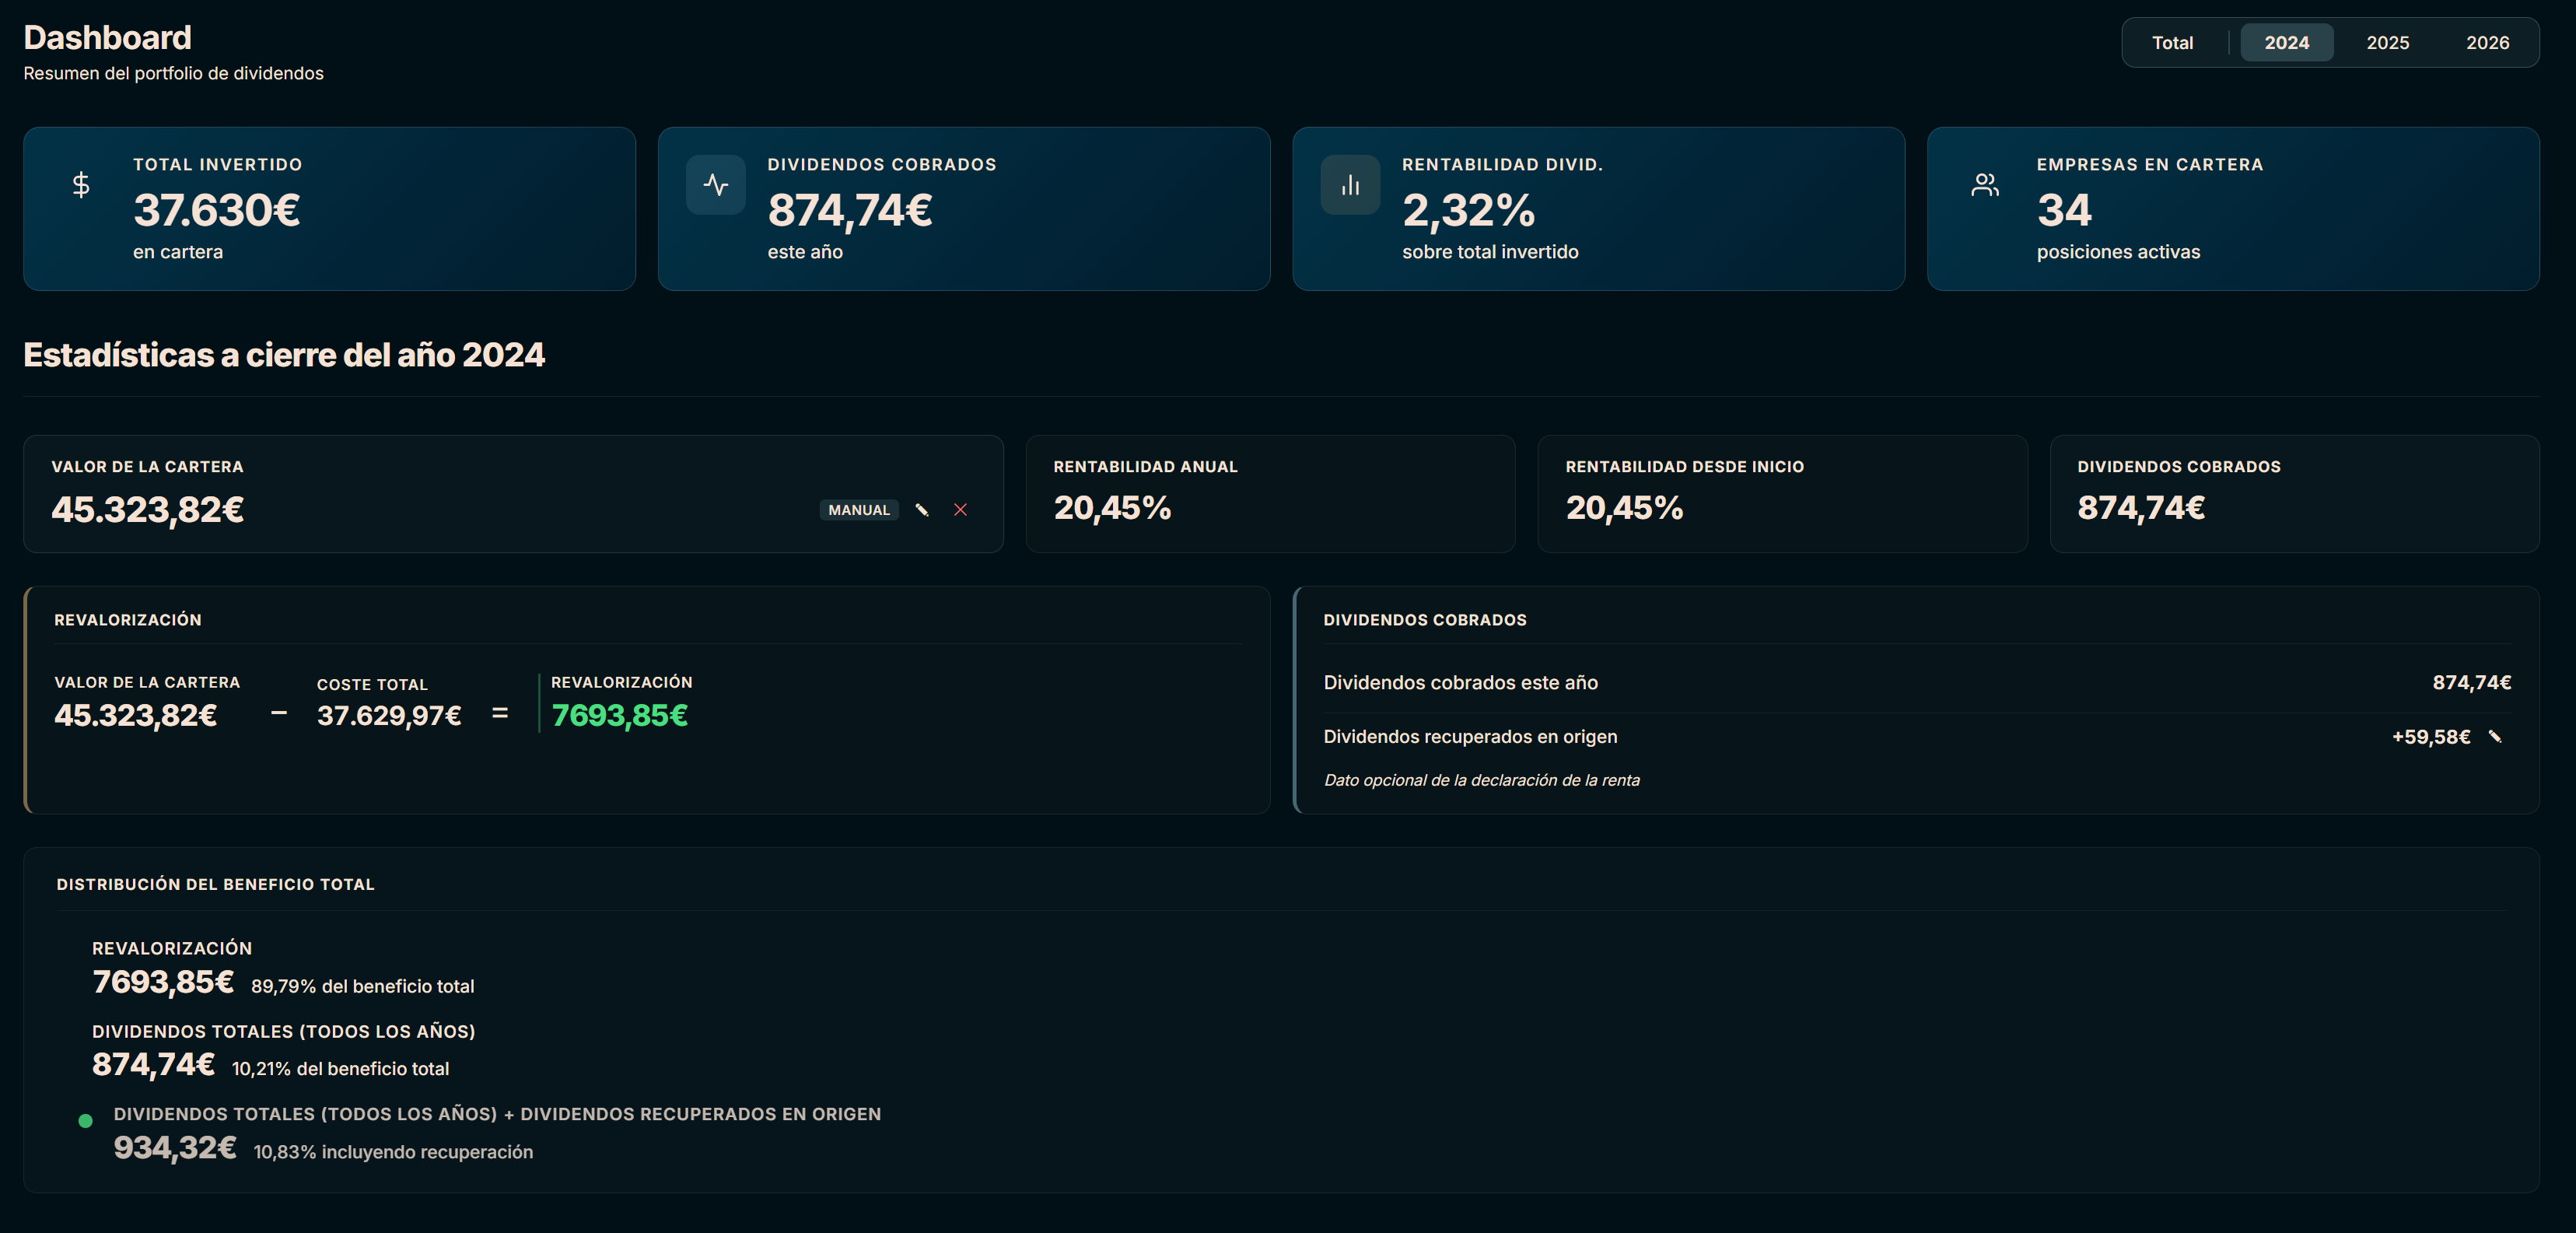2576x1233 pixels.
Task: Click the MANUAL badge on Valor de la Cartera
Action: (859, 510)
